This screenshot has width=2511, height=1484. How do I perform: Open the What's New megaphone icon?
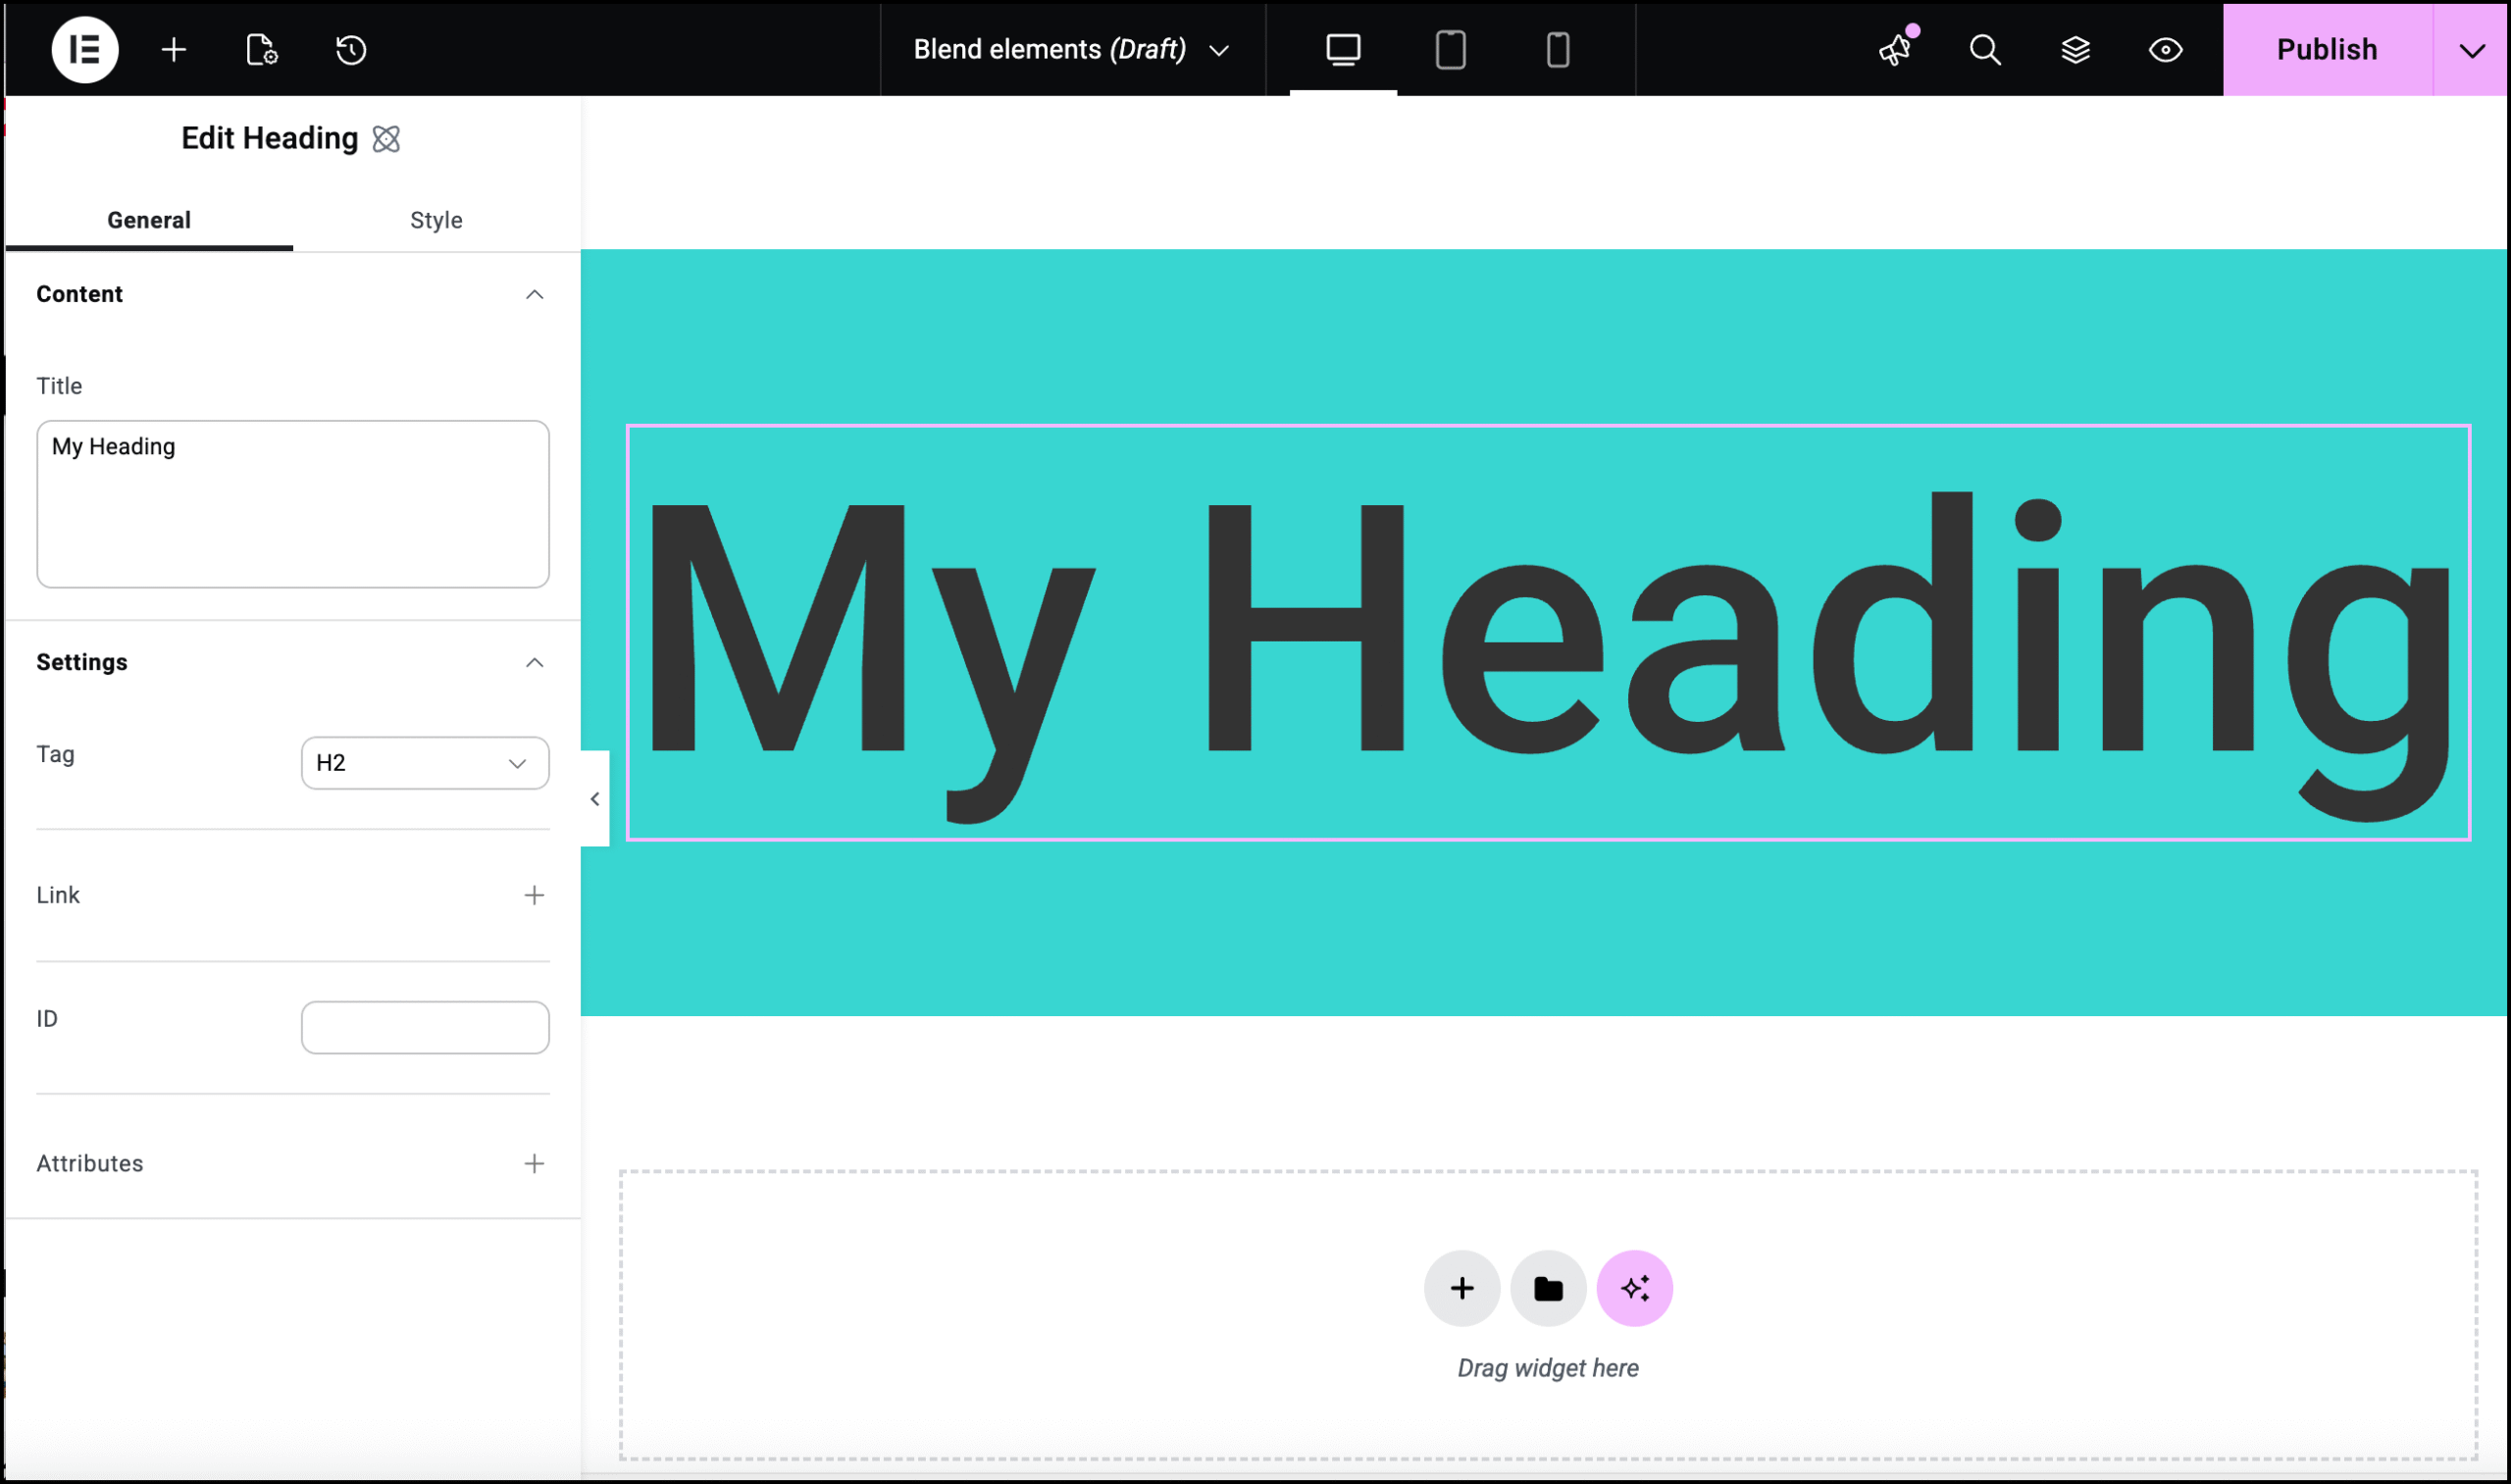click(1894, 49)
